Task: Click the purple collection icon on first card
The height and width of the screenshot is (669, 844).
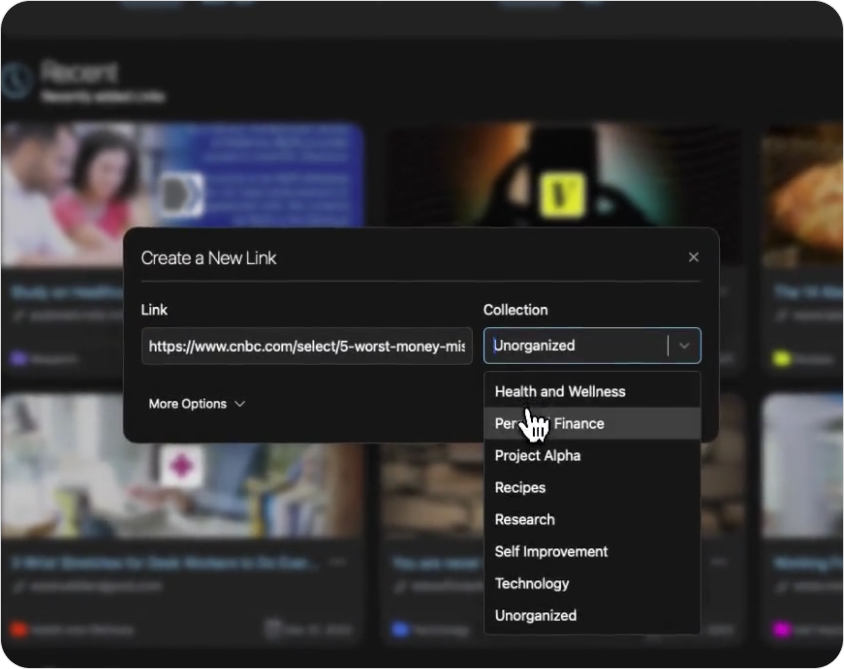Action: pos(18,357)
